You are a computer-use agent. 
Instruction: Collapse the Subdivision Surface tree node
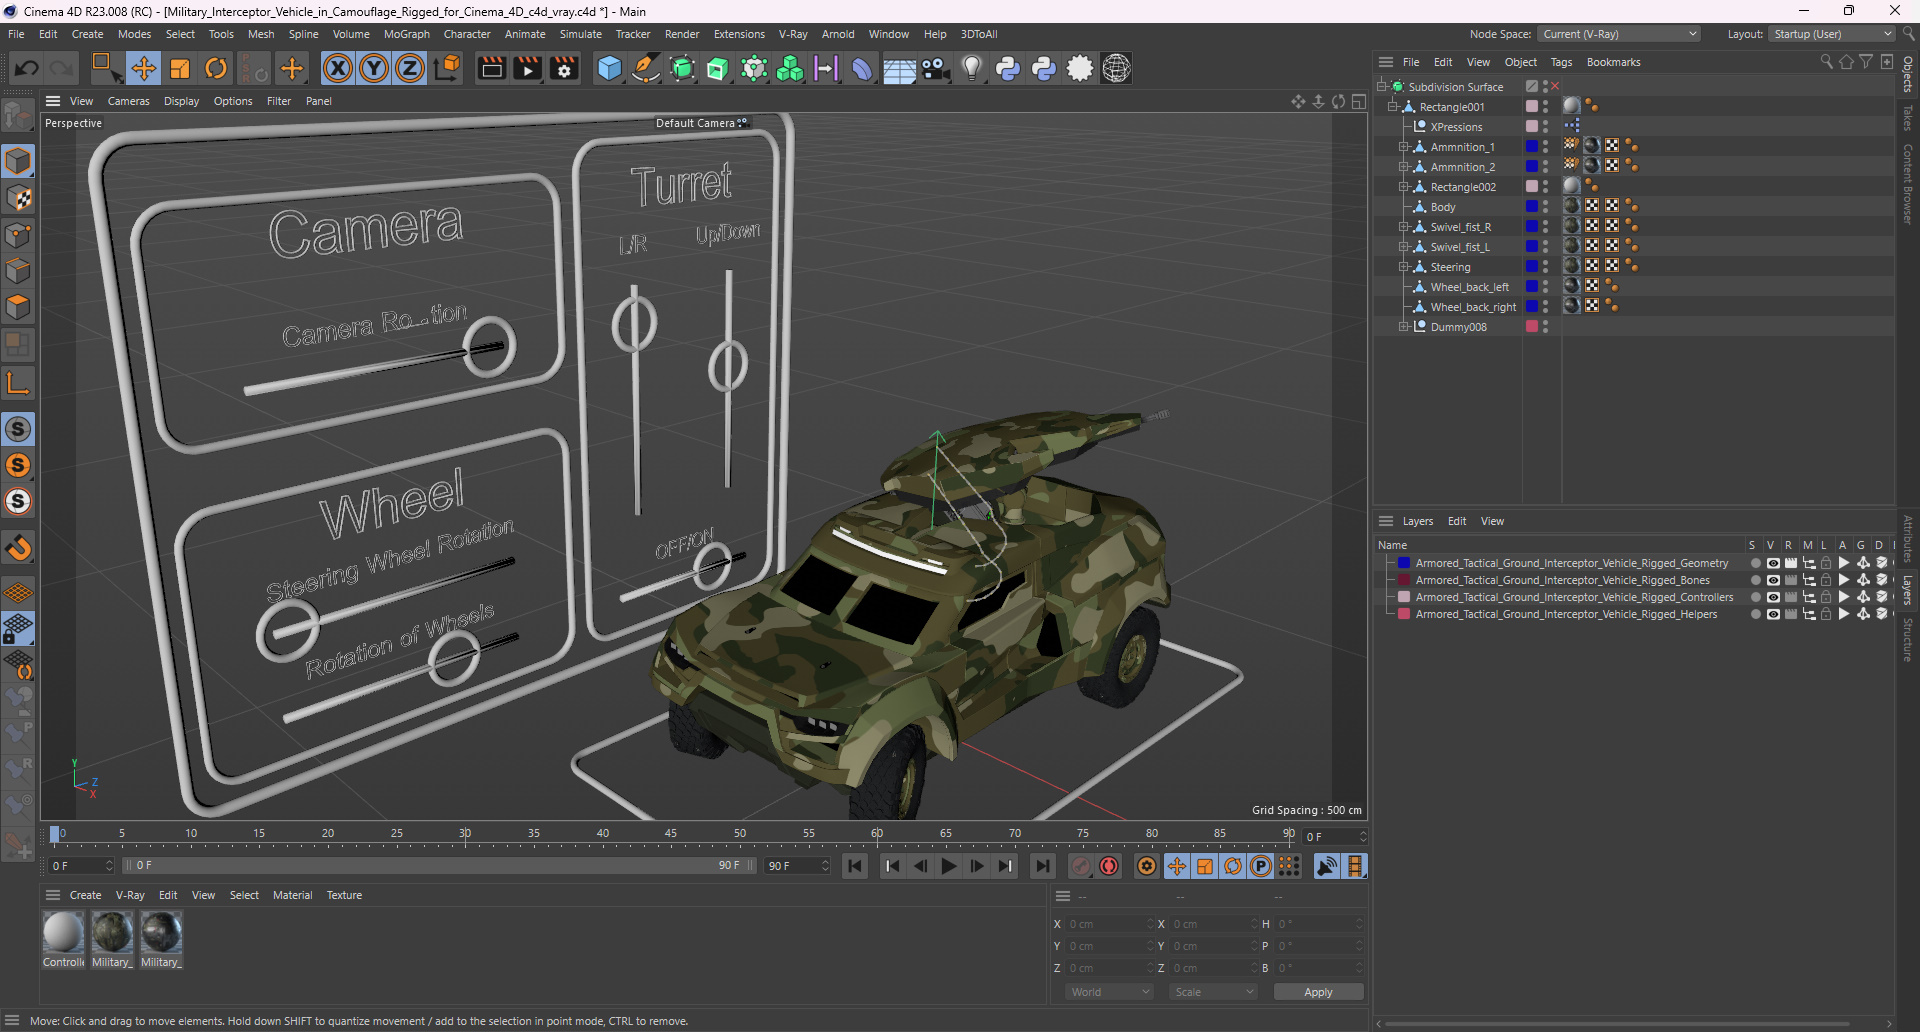pos(1382,87)
